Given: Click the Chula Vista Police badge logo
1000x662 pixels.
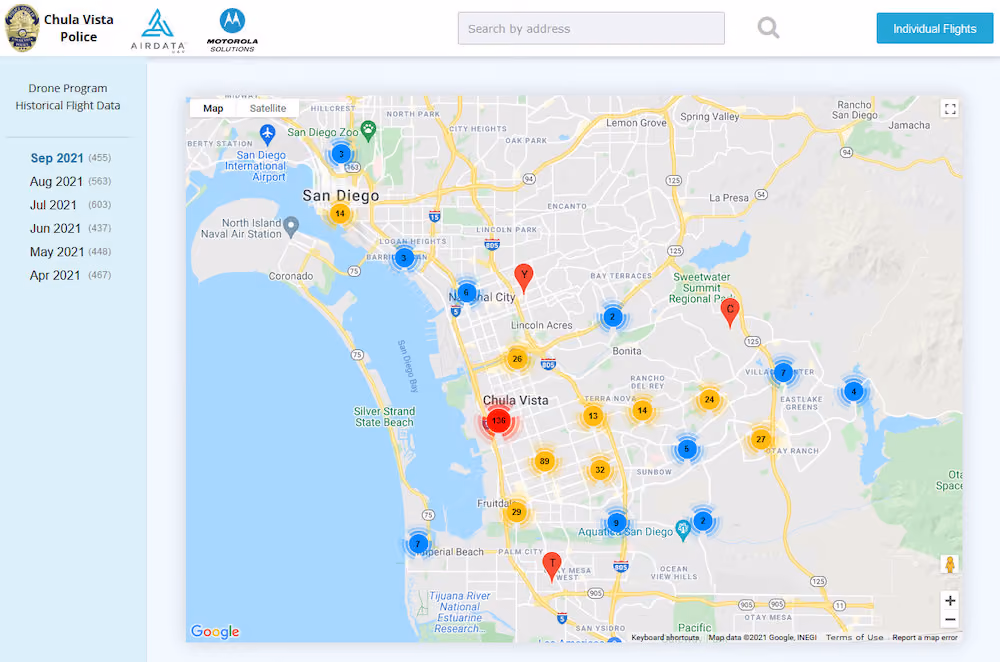Looking at the screenshot, I should tap(22, 28).
